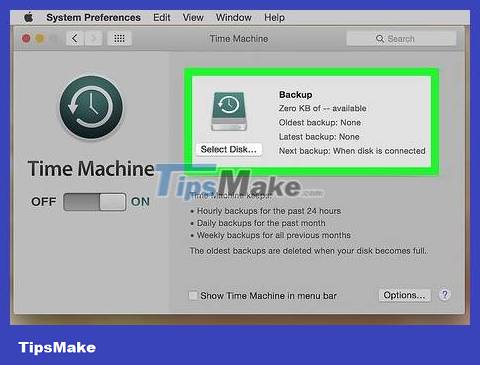Click the Backup disk drive icon

(229, 111)
